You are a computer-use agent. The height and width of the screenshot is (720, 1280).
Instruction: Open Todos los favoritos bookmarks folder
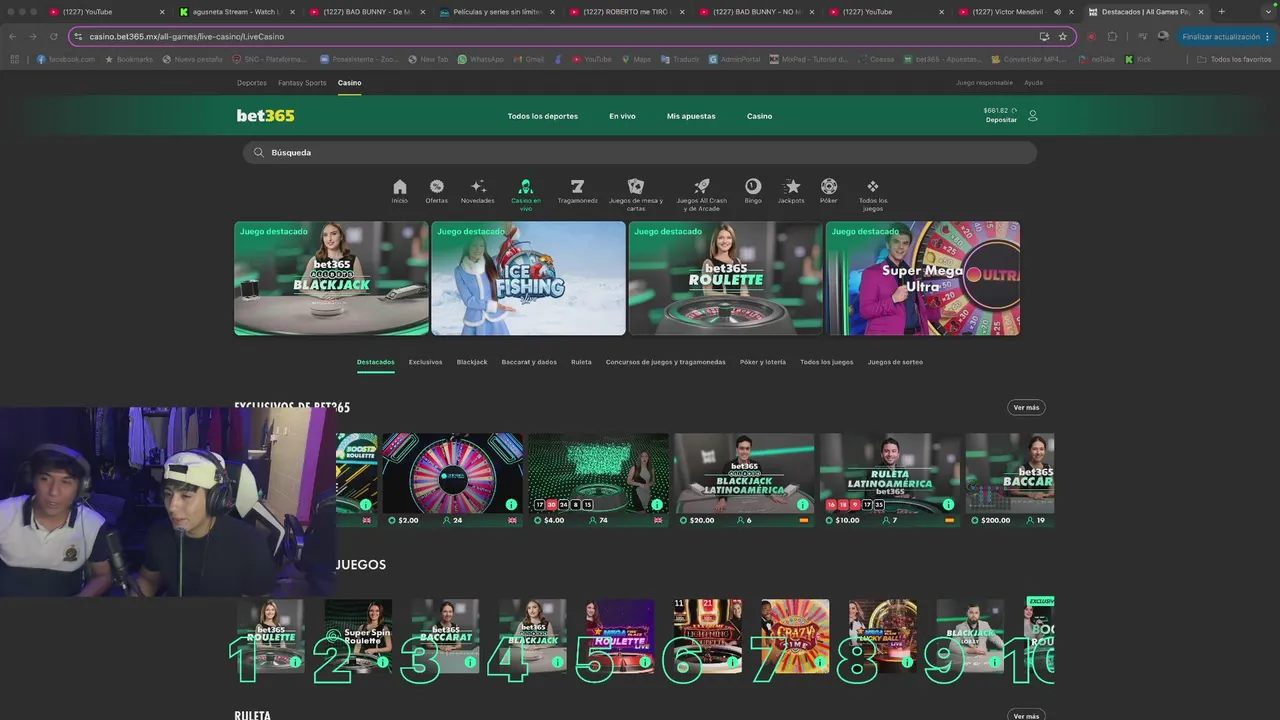coord(1234,59)
